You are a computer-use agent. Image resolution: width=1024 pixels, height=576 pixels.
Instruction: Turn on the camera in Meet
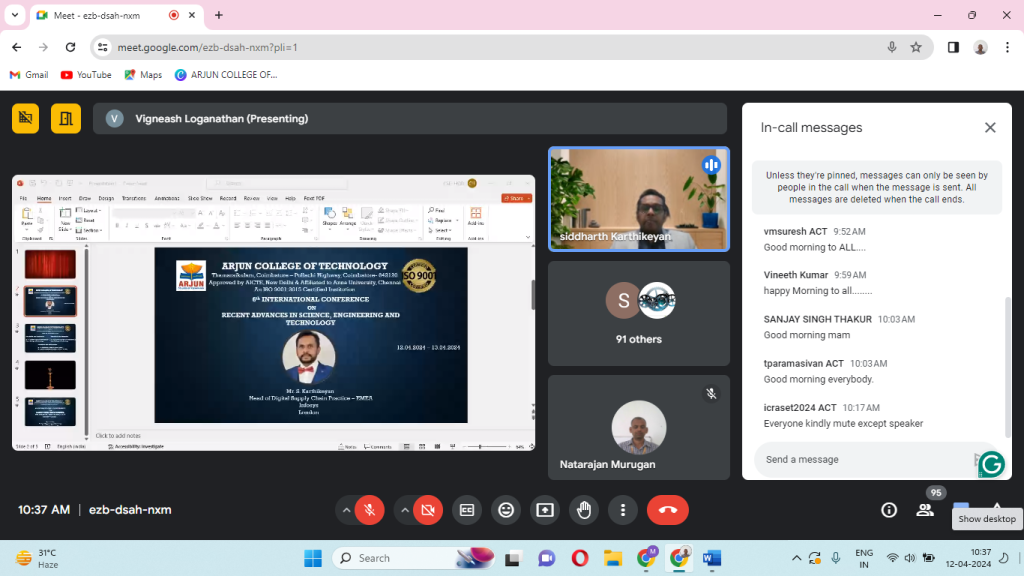[428, 510]
